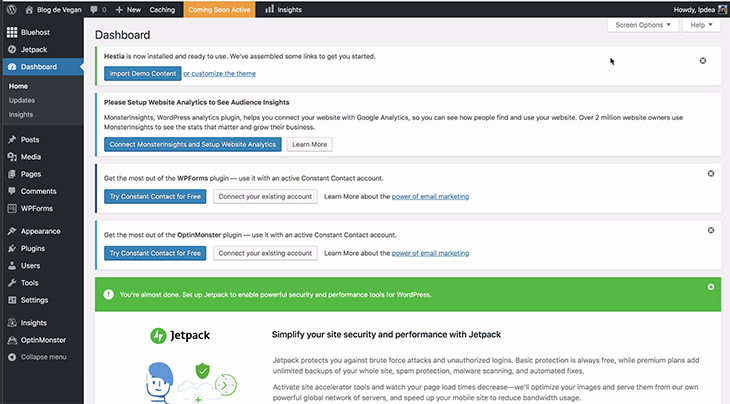Click the Coming Soon Active admin bar item
This screenshot has width=730, height=404.
219,9
